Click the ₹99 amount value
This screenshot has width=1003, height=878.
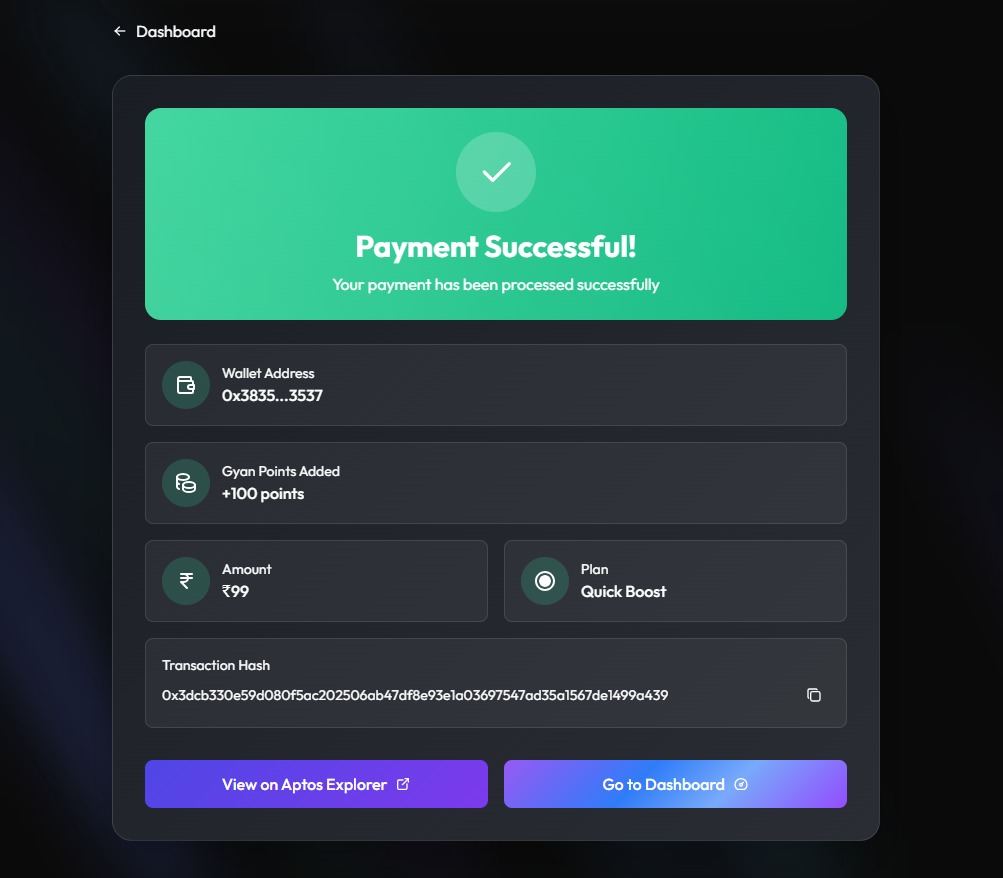[x=235, y=592]
